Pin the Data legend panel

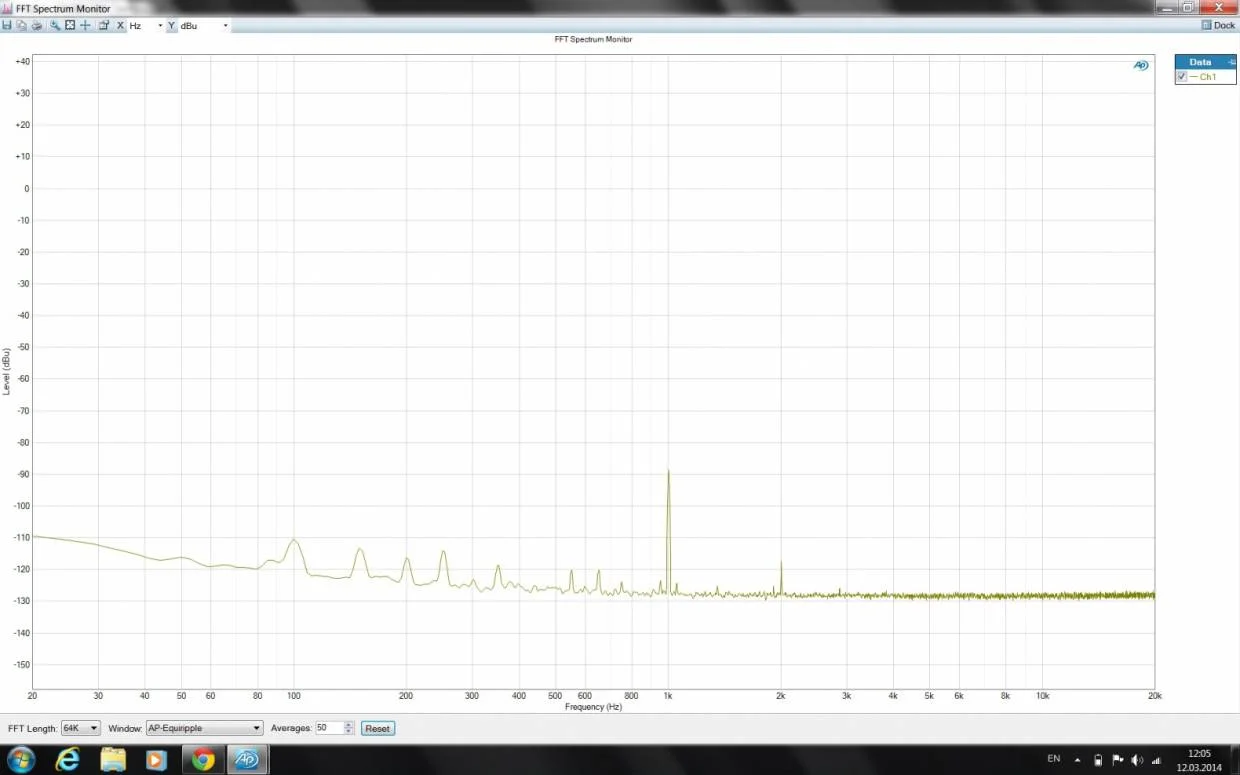point(1231,62)
